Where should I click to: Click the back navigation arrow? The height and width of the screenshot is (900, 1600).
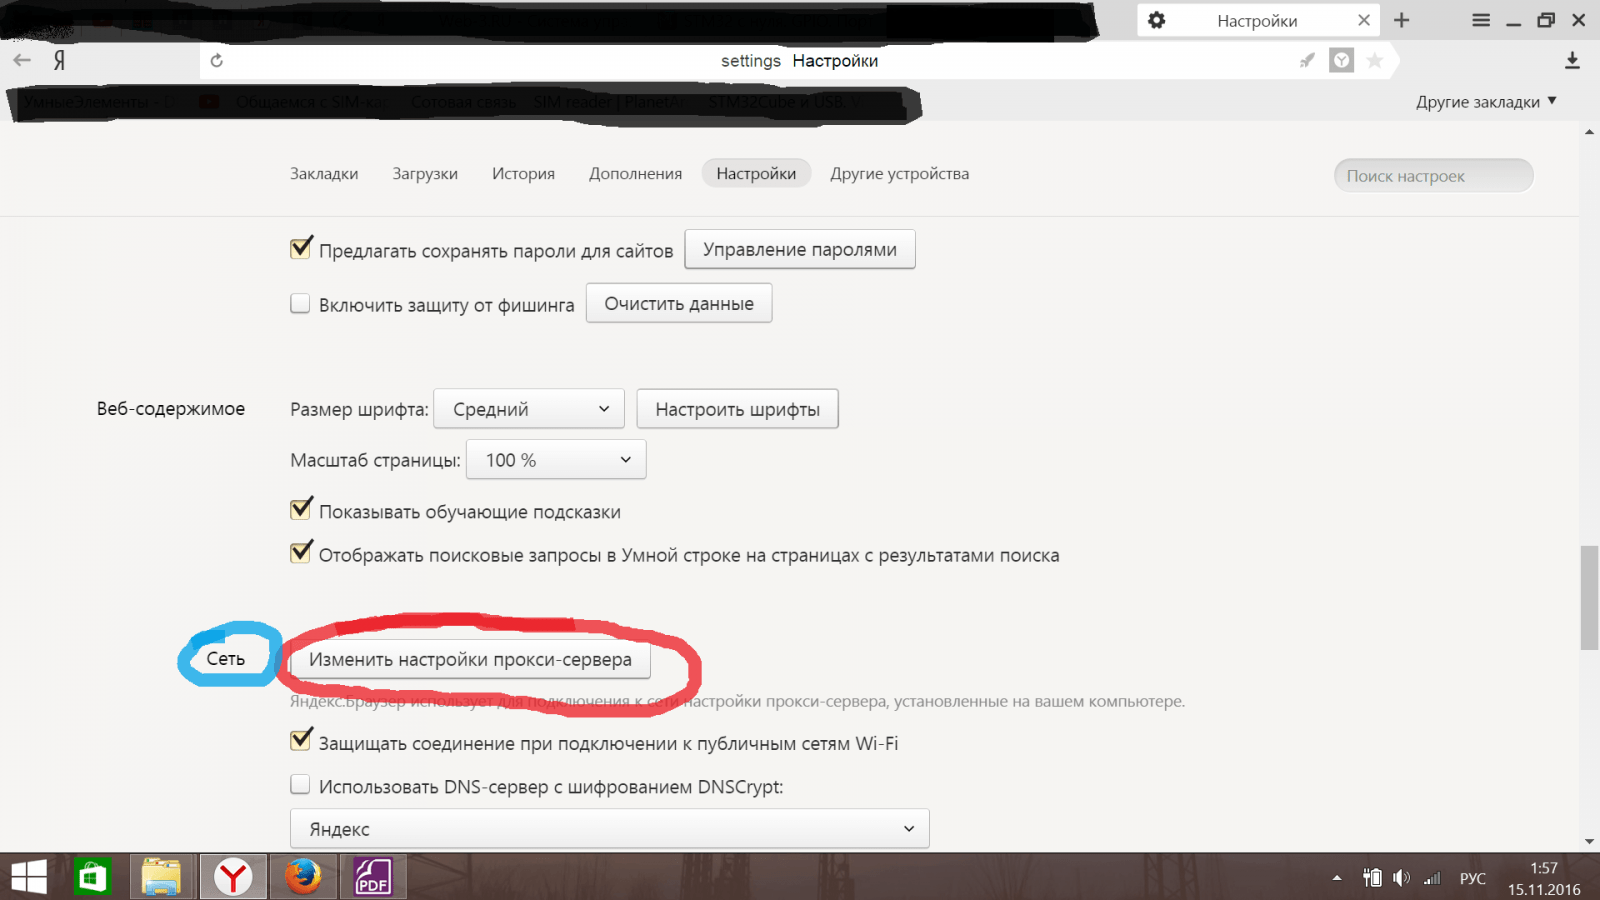pos(22,61)
